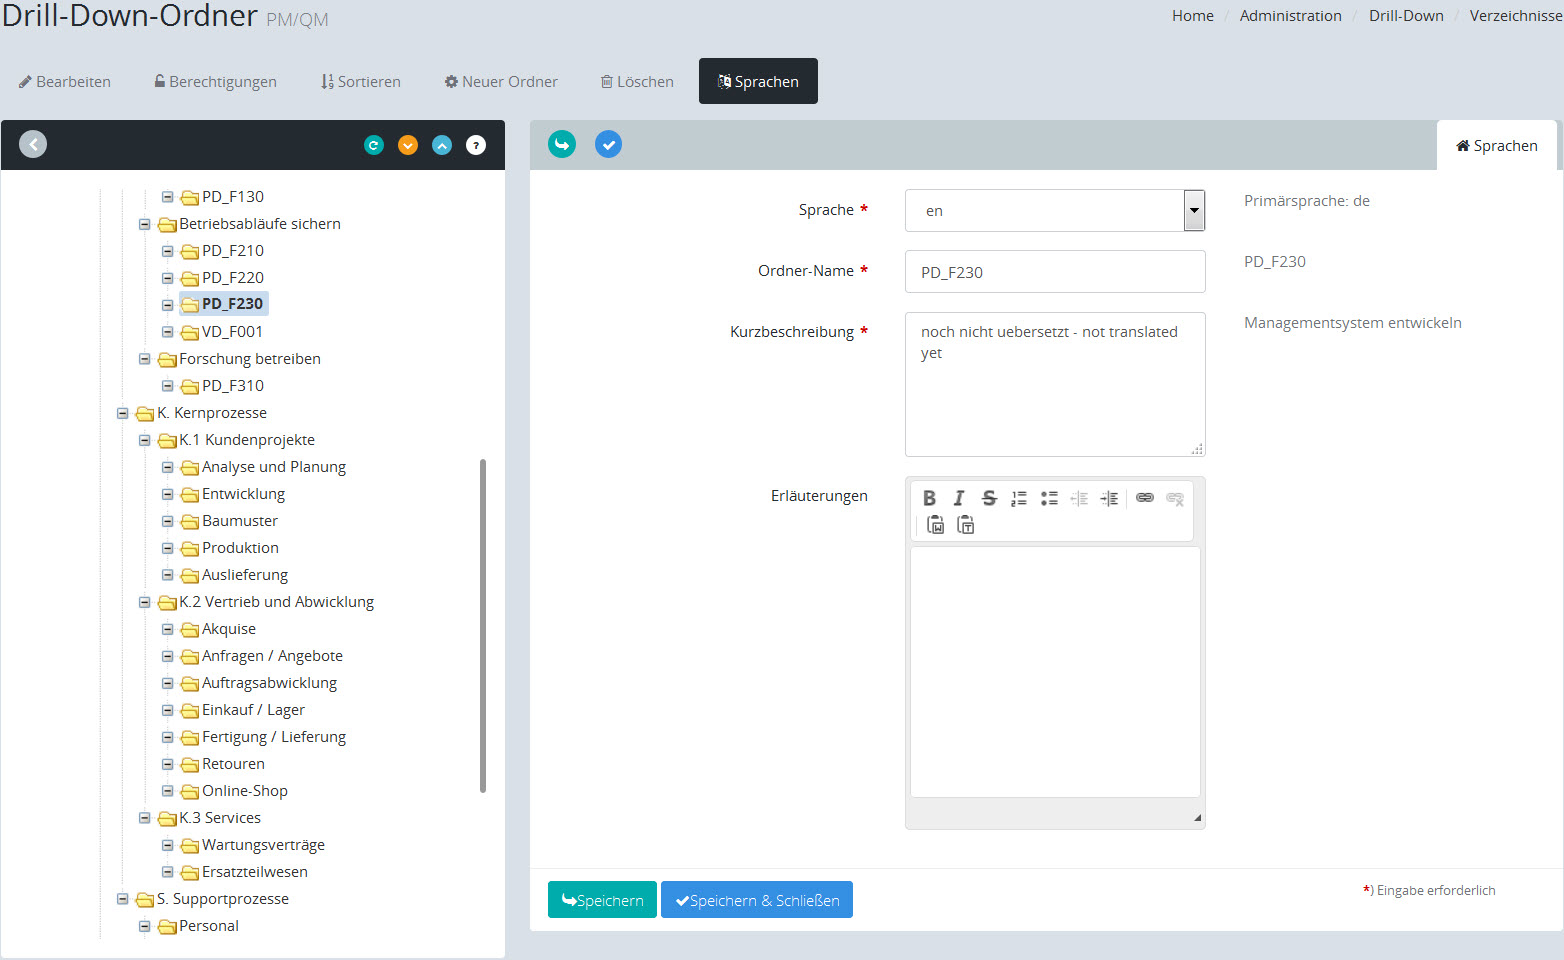Viewport: 1564px width, 960px height.
Task: Click the folder tree vertical scrollbar
Action: coord(483,625)
